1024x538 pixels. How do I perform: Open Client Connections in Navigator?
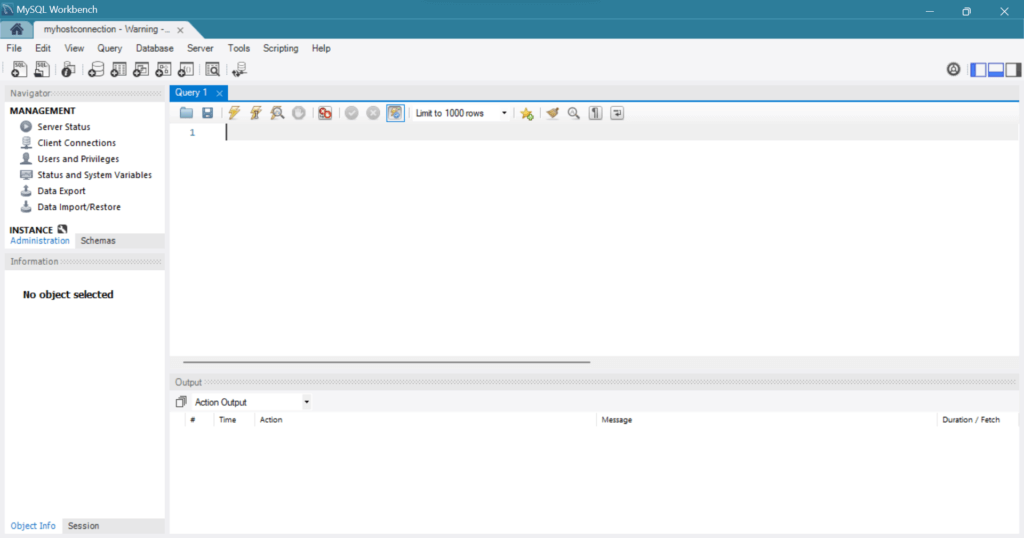tap(76, 143)
